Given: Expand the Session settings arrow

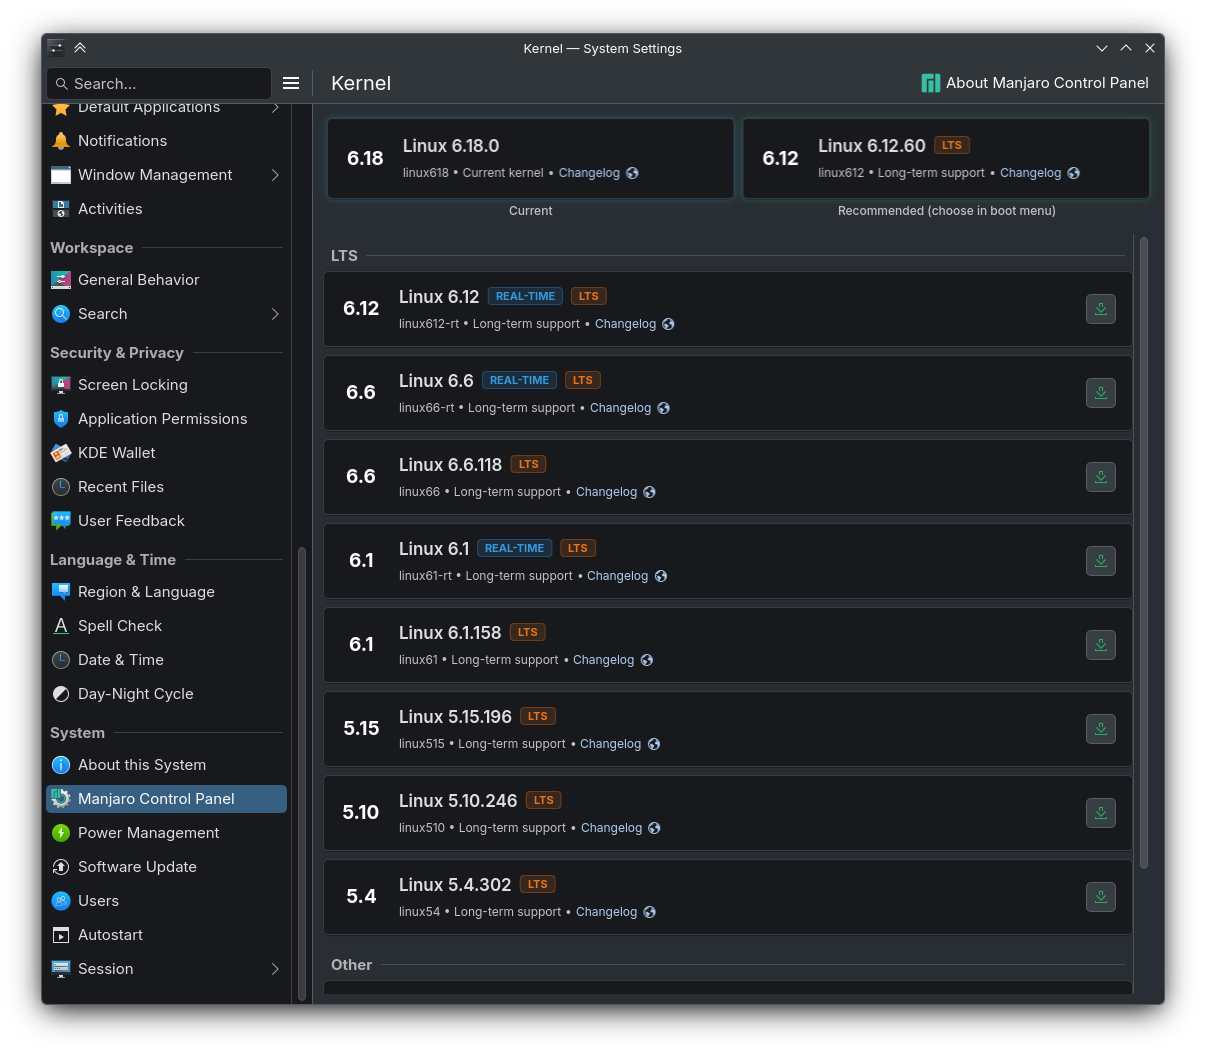Looking at the screenshot, I should 275,969.
